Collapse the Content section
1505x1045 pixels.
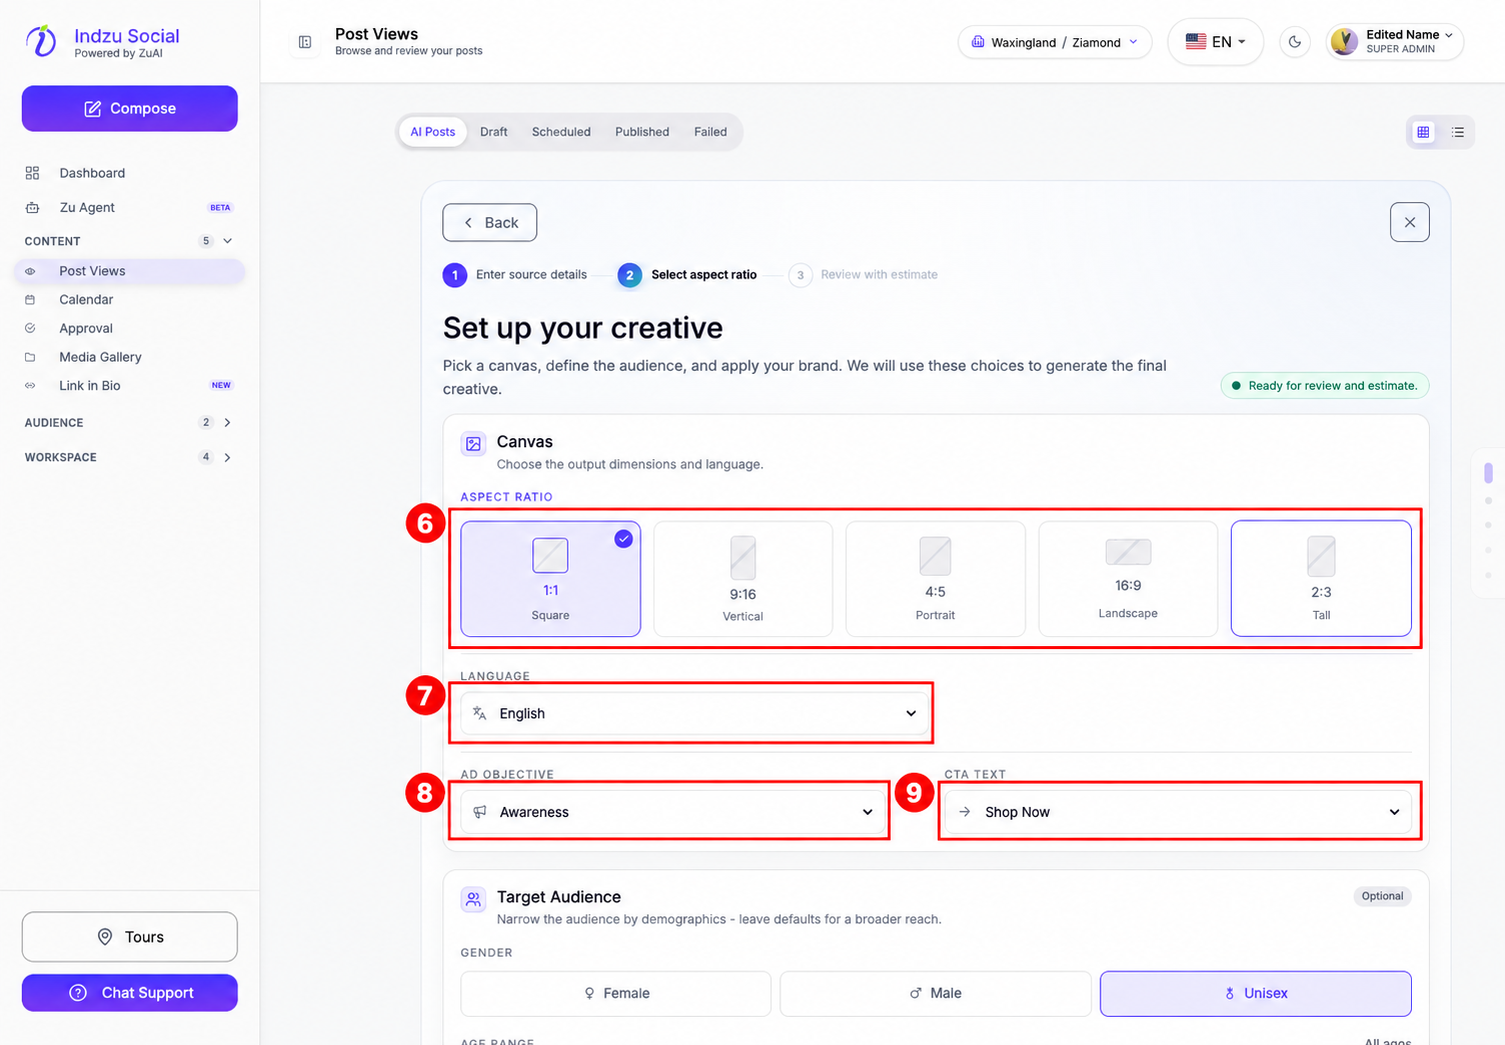tap(228, 241)
